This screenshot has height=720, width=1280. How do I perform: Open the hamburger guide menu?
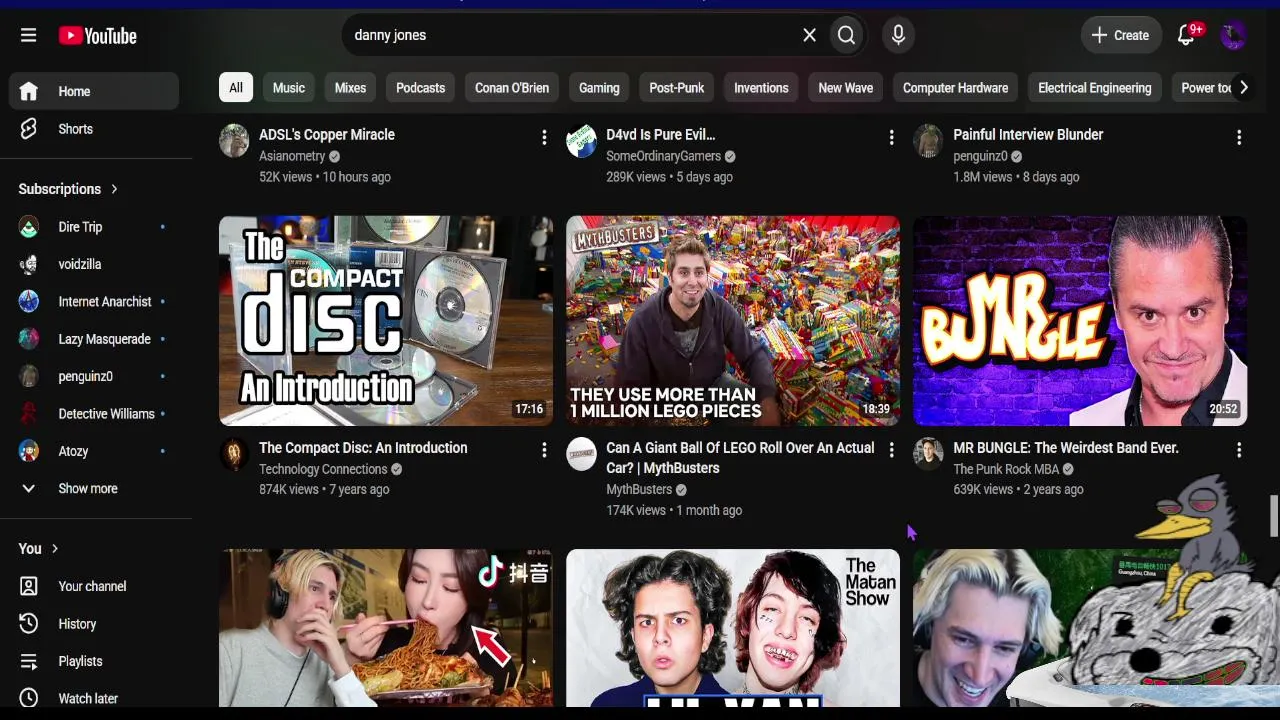tap(28, 35)
